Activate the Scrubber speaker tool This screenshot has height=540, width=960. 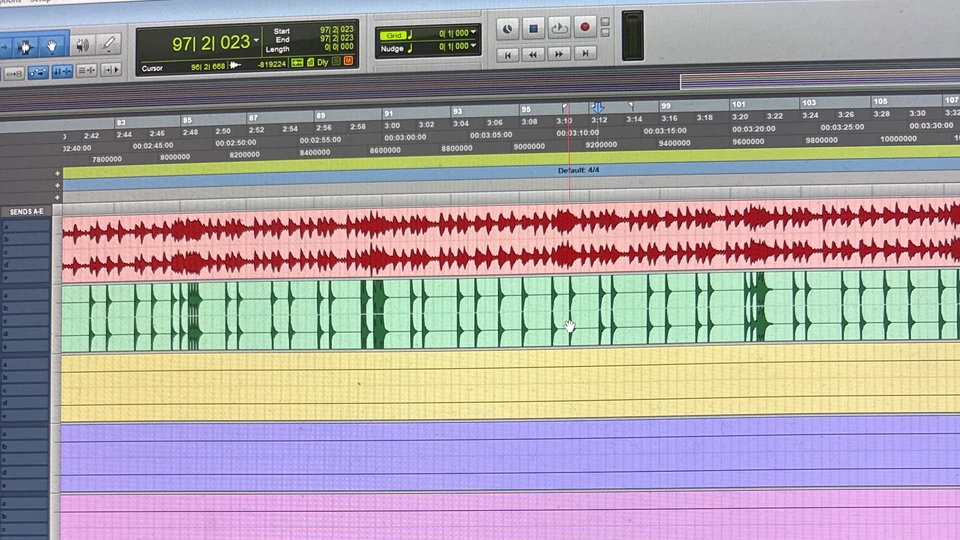pyautogui.click(x=82, y=45)
